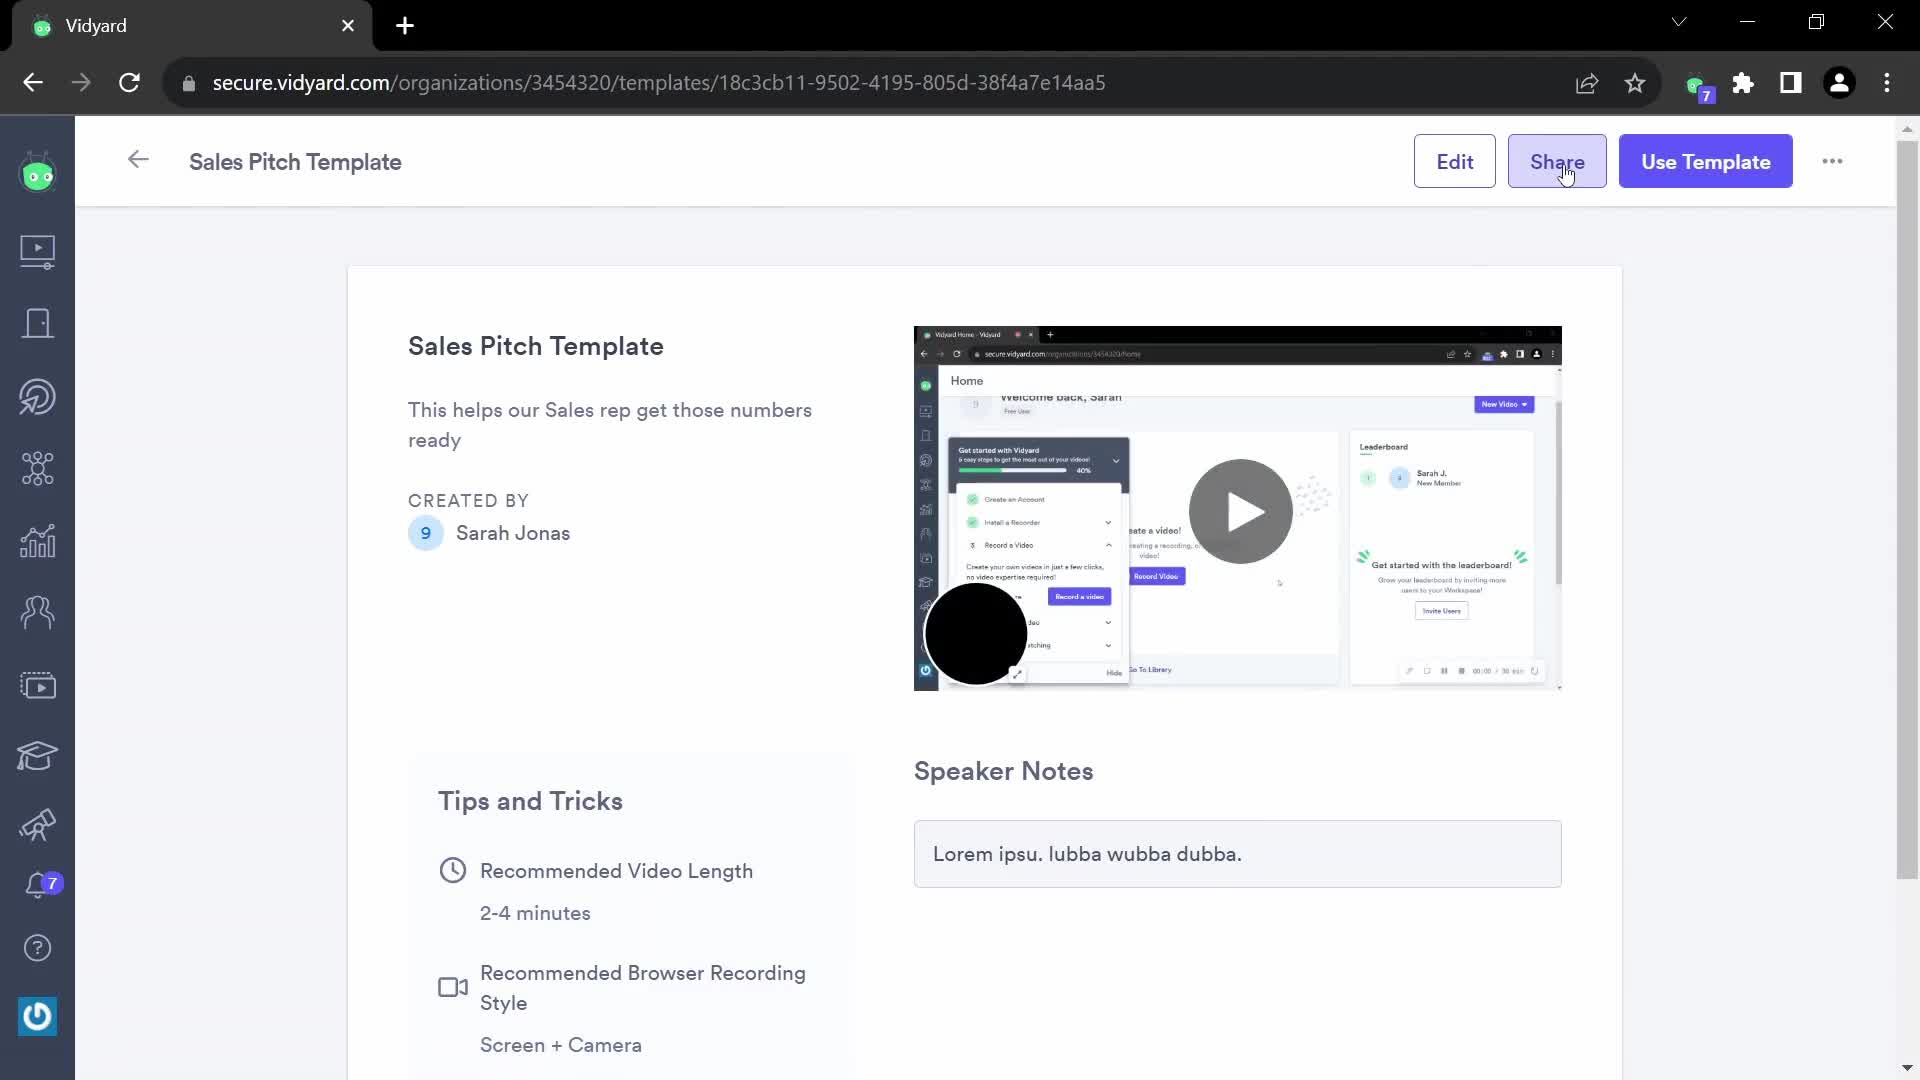The image size is (1920, 1080).
Task: Open the tab search chevron
Action: click(x=1679, y=22)
